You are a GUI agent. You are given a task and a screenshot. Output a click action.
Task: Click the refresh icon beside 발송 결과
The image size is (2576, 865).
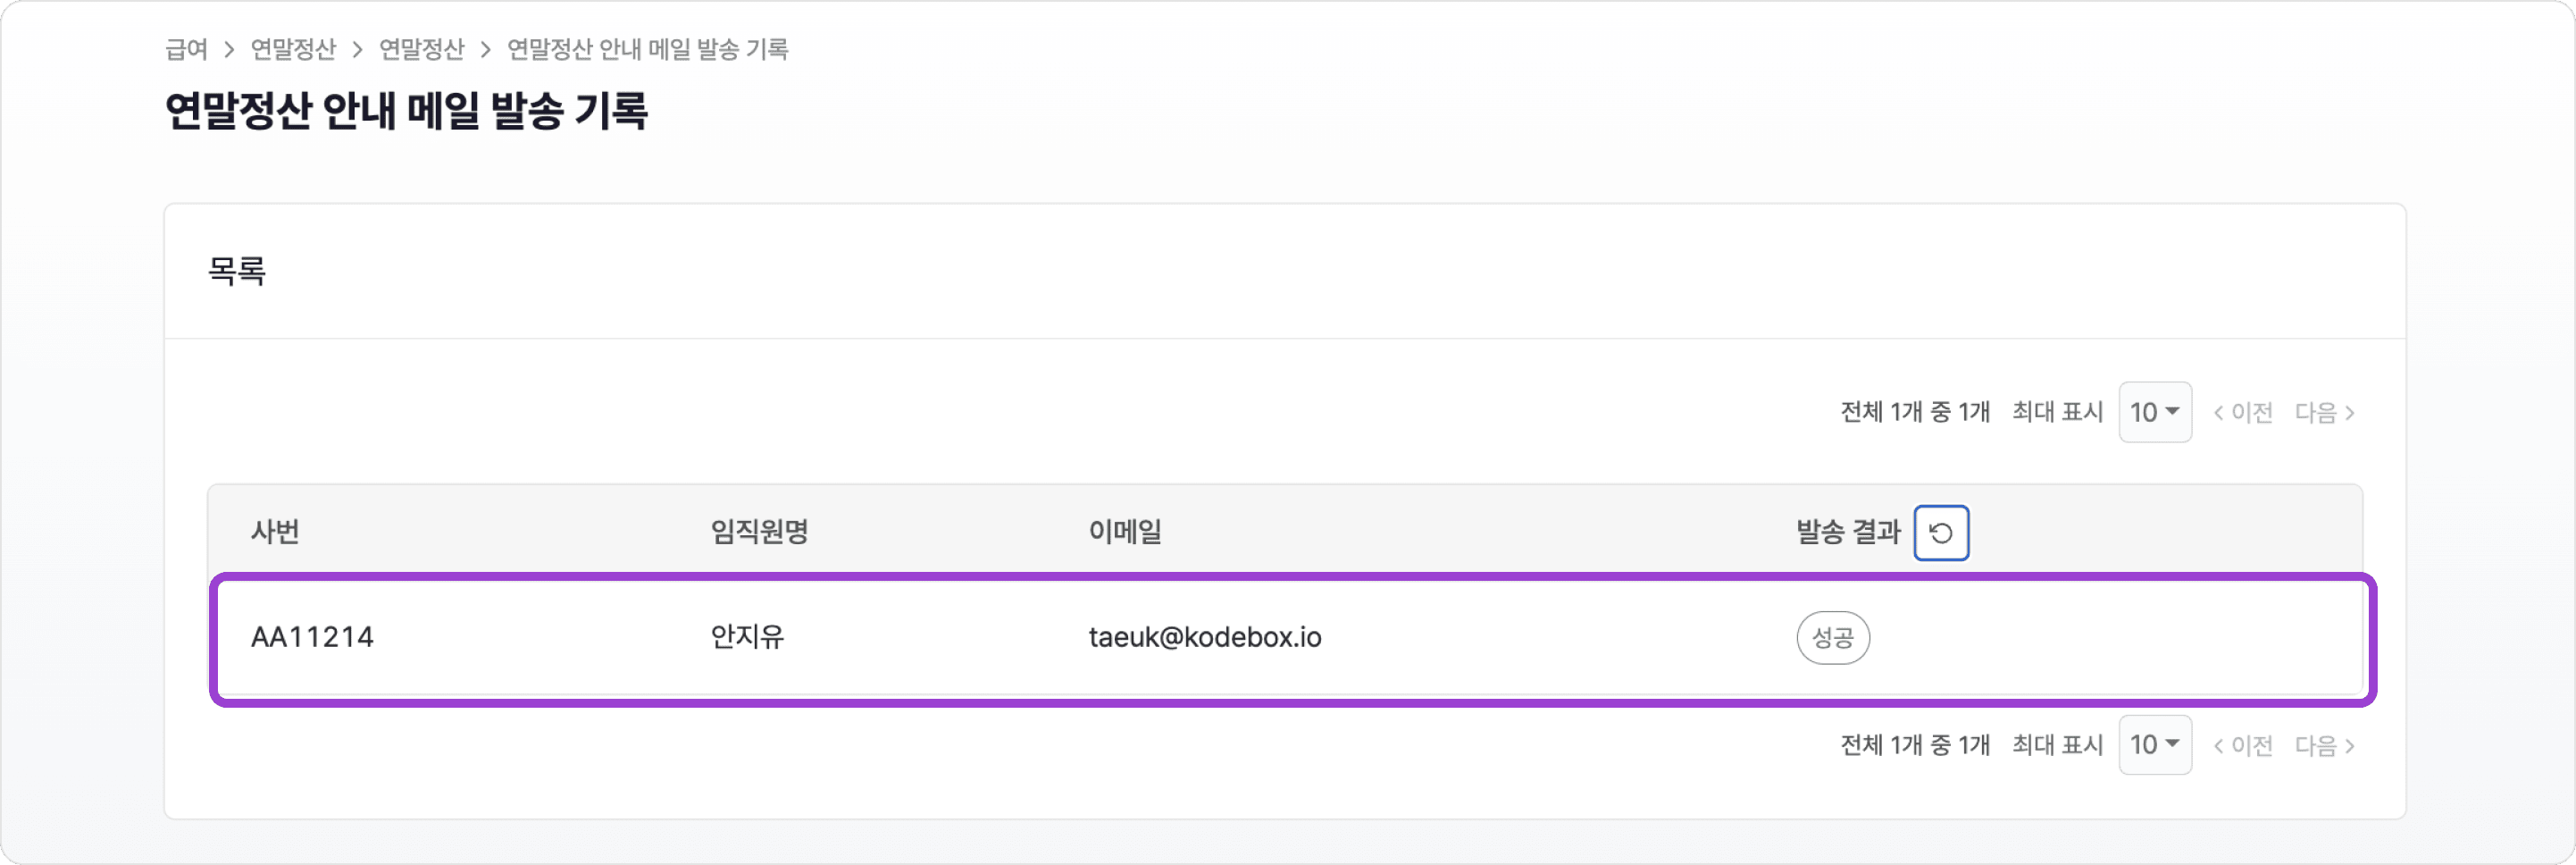tap(1940, 533)
